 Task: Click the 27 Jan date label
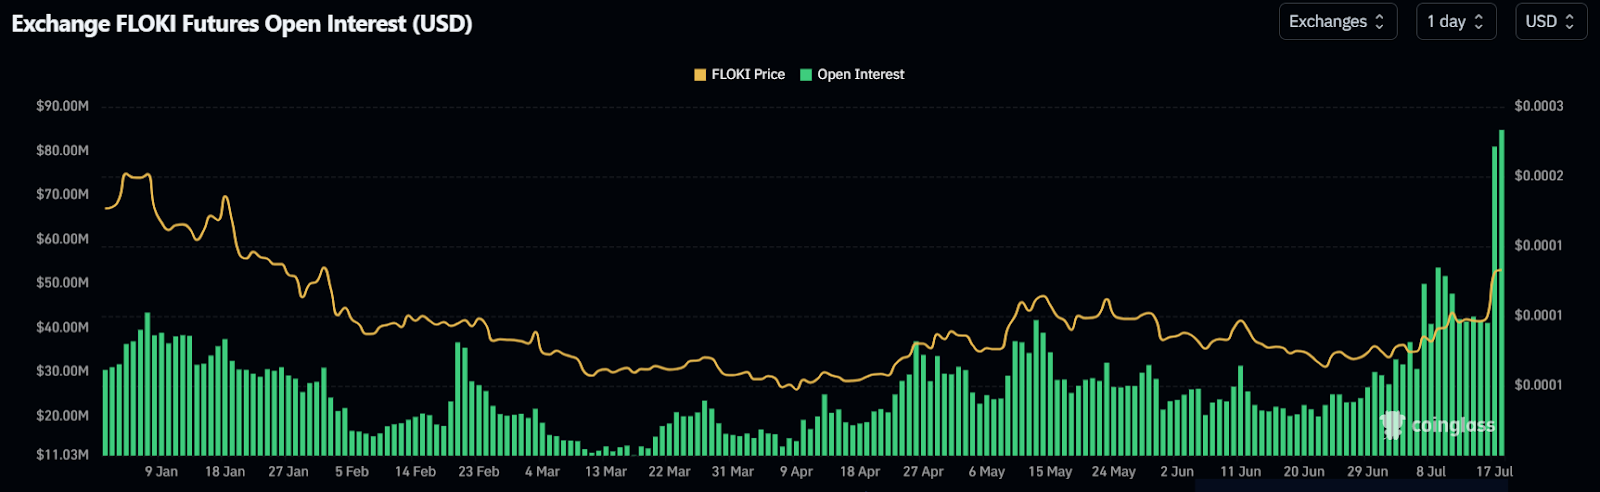pos(288,471)
